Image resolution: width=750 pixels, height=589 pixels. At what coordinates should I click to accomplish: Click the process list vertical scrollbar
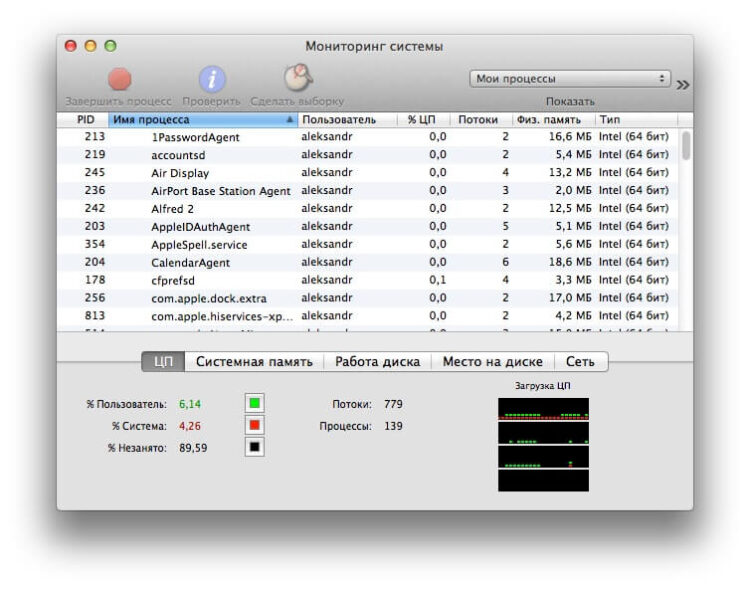tap(686, 146)
